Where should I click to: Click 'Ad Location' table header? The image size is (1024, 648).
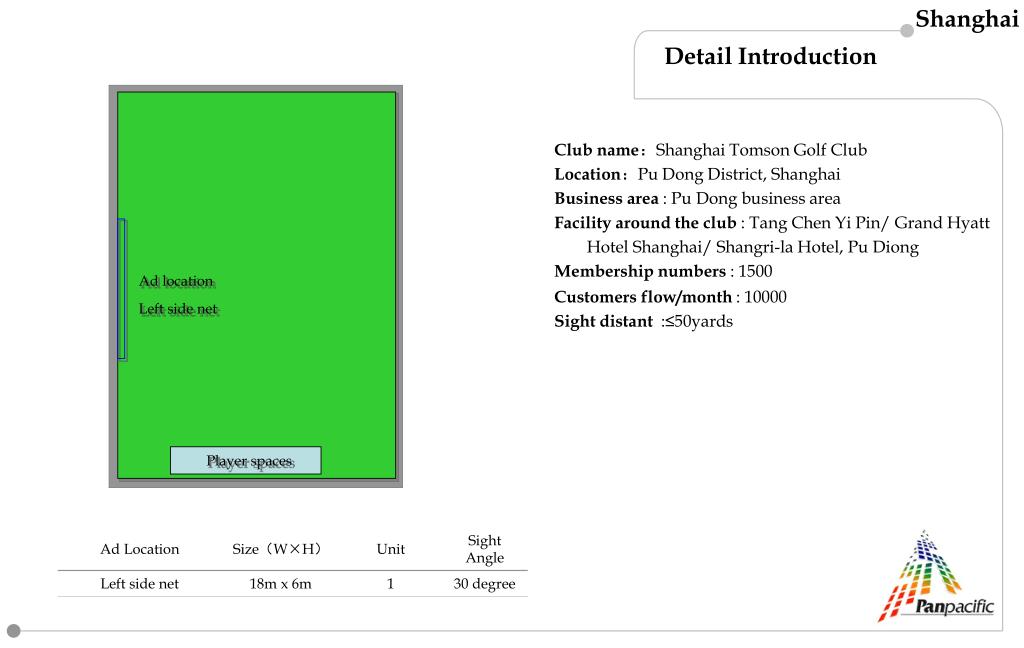[x=140, y=549]
